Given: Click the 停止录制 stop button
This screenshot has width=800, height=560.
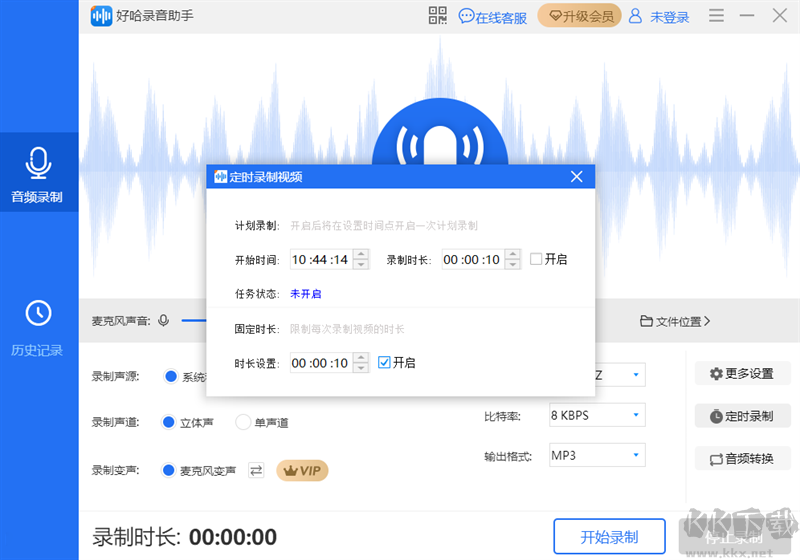Looking at the screenshot, I should click(x=734, y=537).
